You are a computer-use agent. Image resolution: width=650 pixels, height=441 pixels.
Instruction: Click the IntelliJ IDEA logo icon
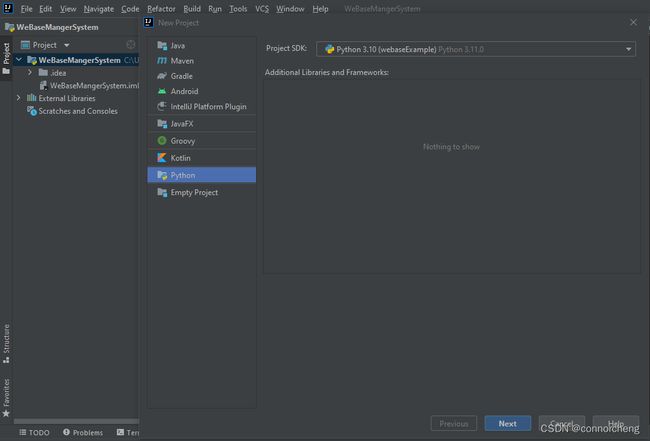[8, 8]
